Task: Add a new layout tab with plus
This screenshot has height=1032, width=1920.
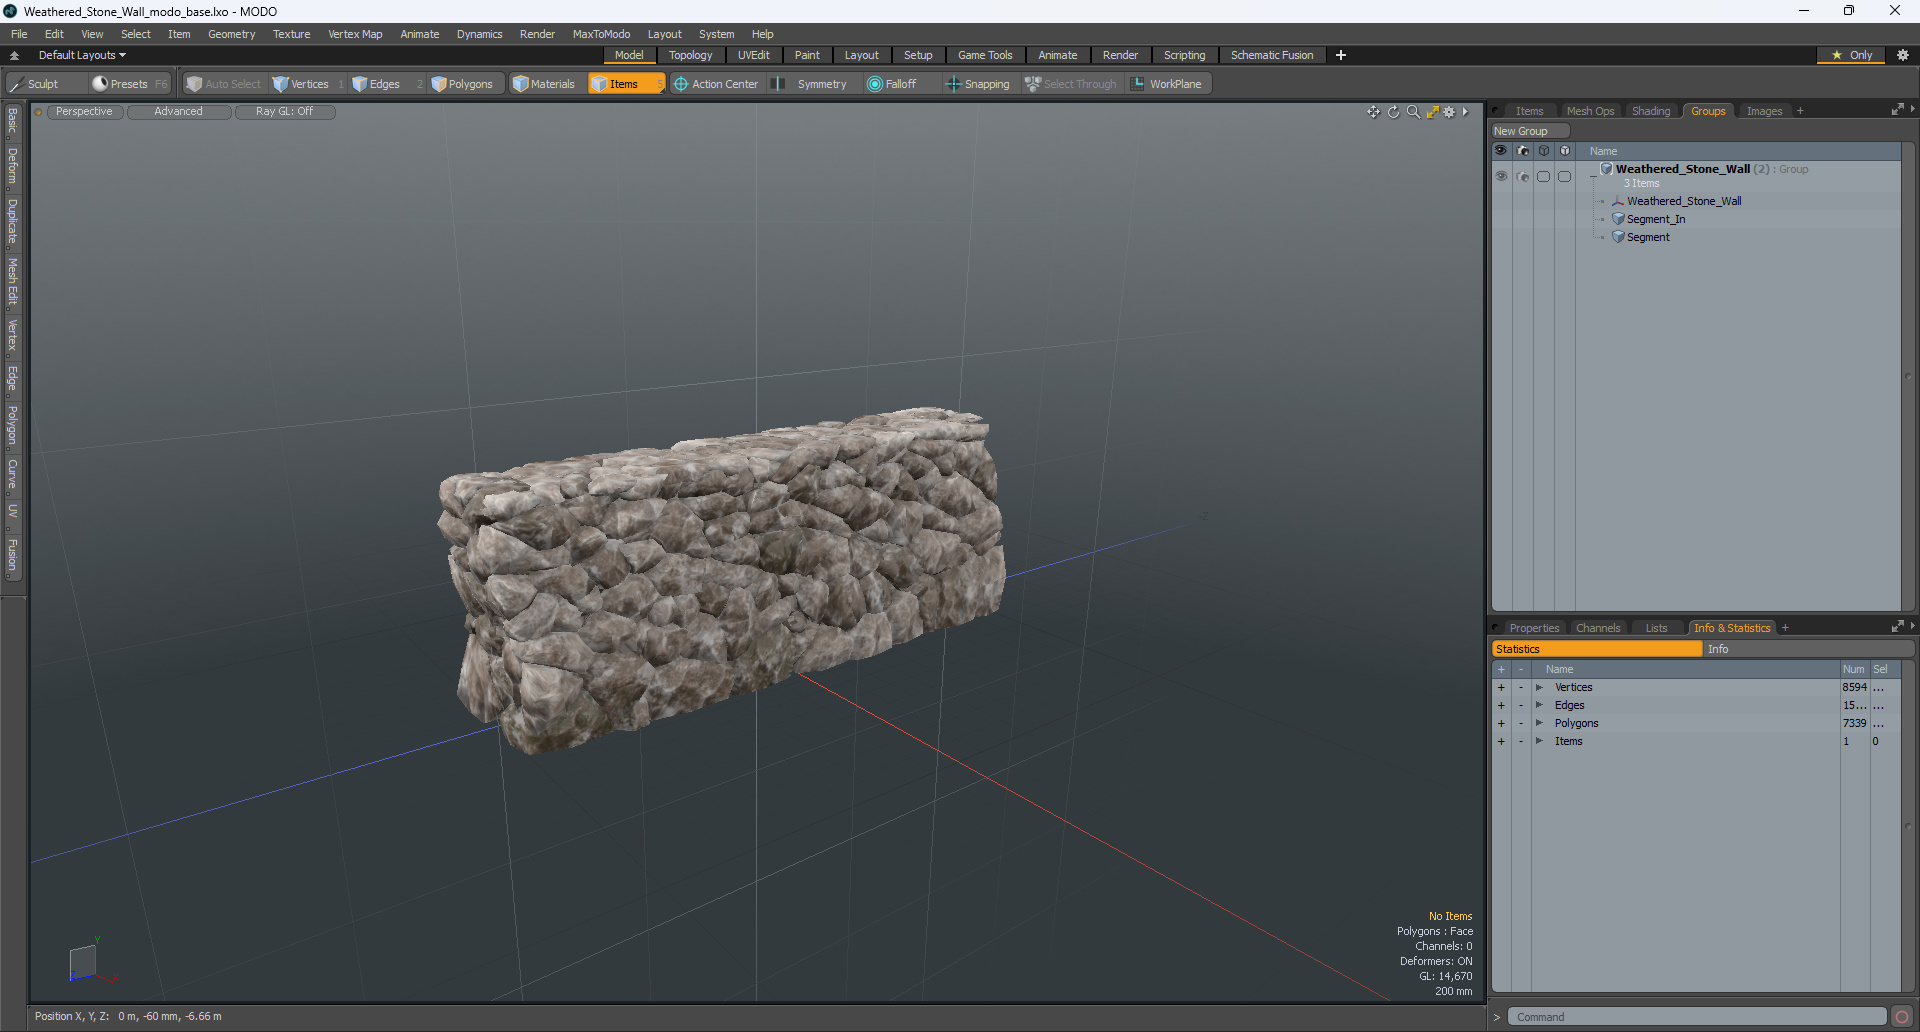Action: point(1341,55)
